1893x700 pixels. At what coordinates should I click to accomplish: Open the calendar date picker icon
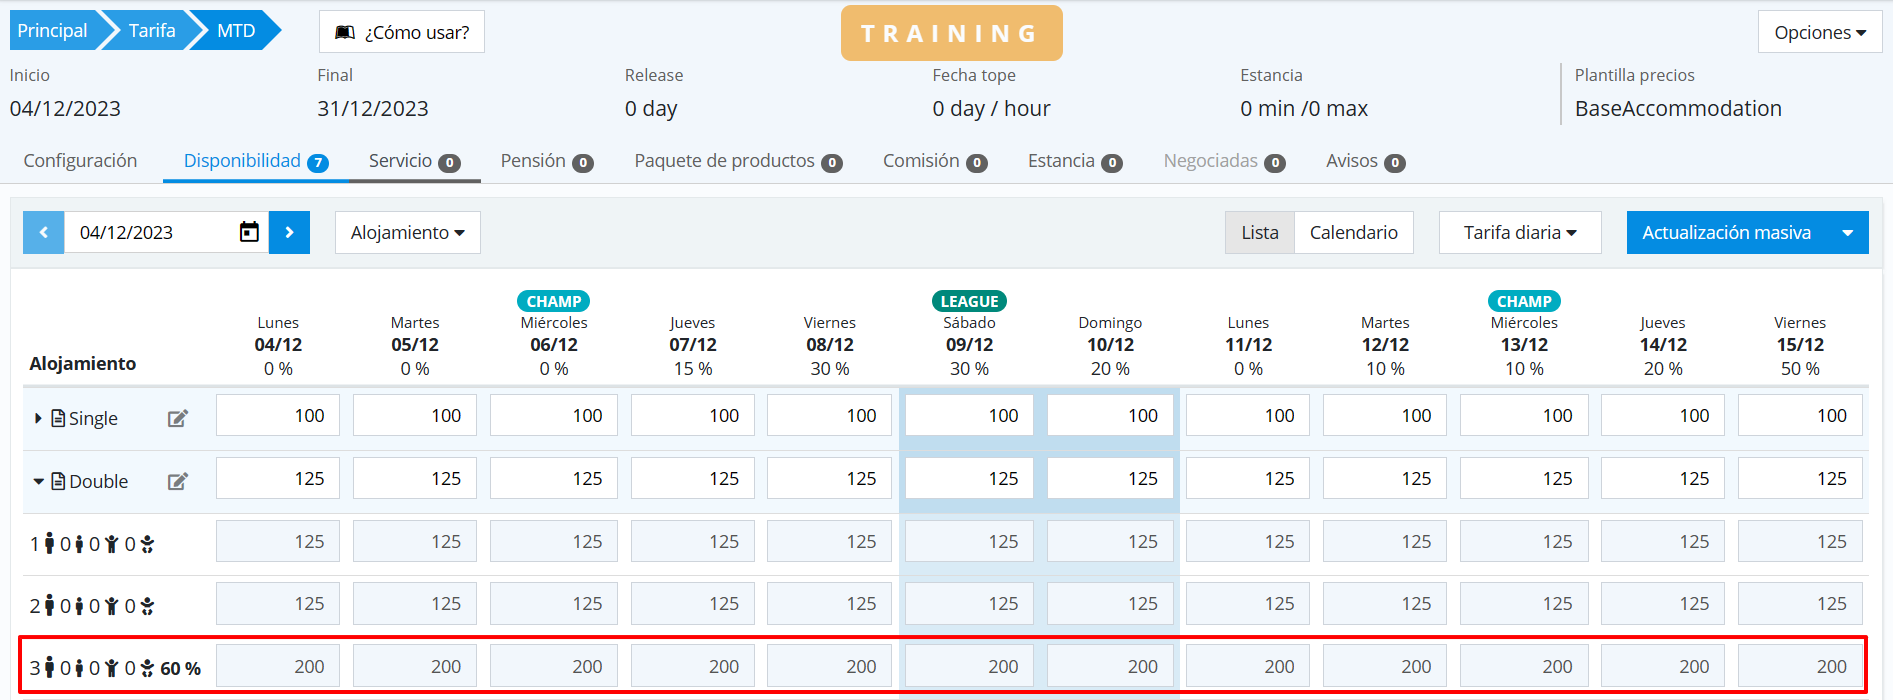click(x=249, y=232)
